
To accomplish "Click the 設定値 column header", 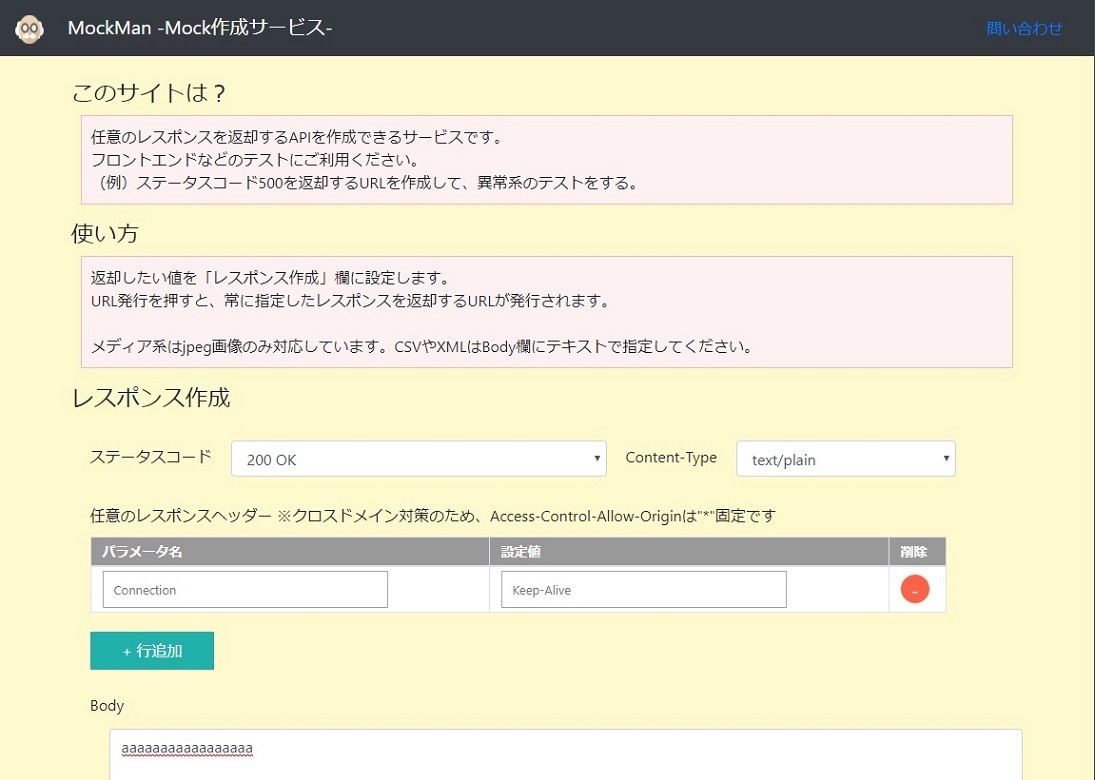I will pyautogui.click(x=521, y=552).
